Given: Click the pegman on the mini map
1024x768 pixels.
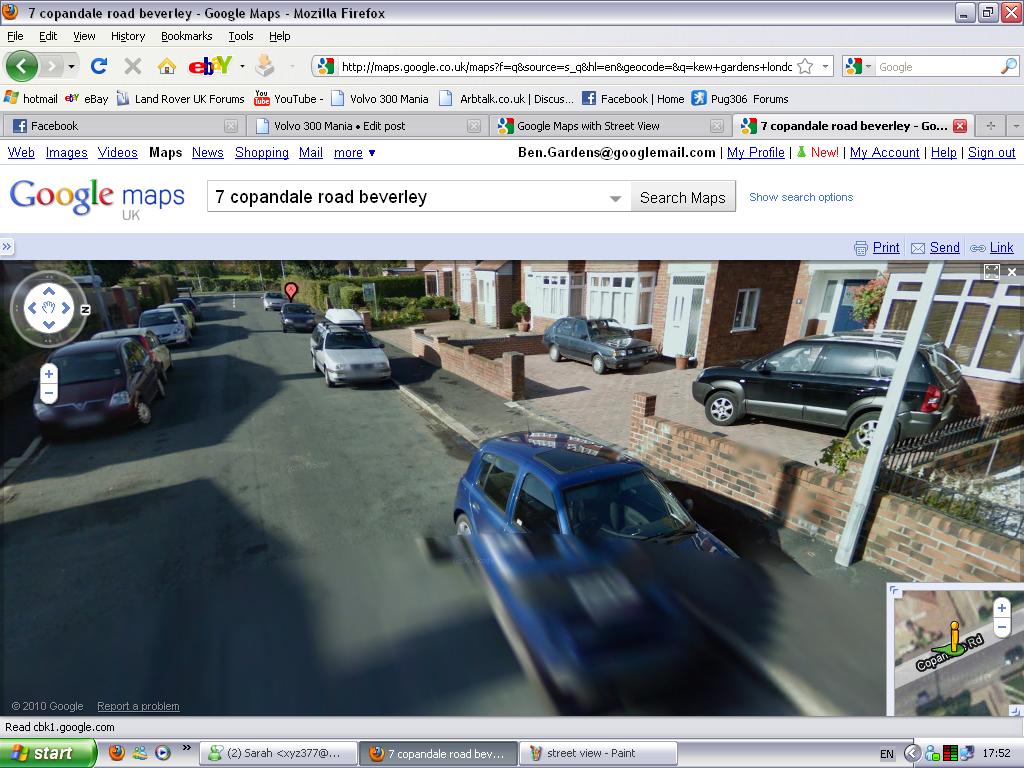Looking at the screenshot, I should (954, 636).
